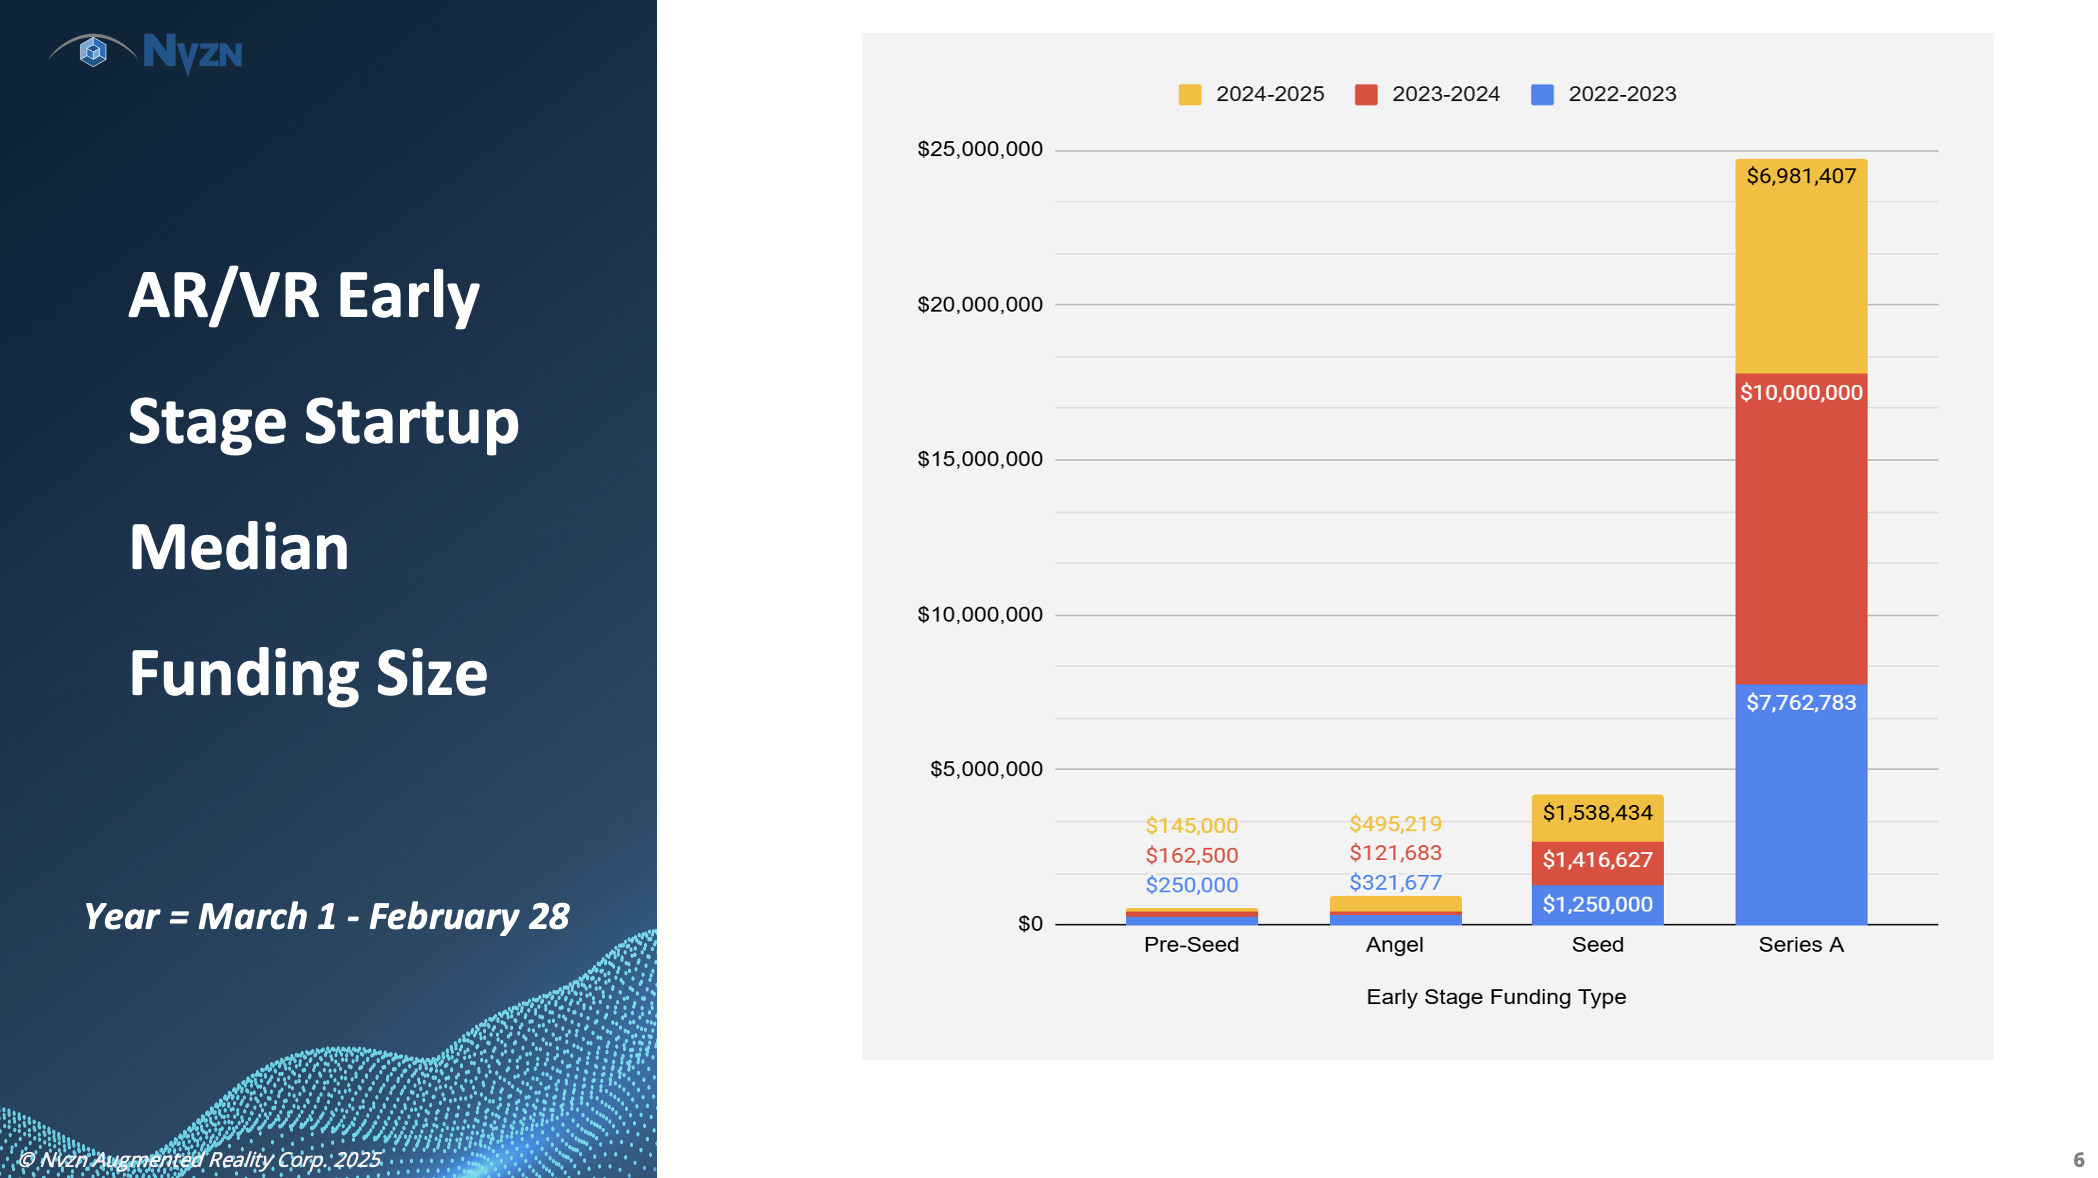The height and width of the screenshot is (1178, 2098).
Task: Select the Angel bar in the chart
Action: click(x=1395, y=908)
